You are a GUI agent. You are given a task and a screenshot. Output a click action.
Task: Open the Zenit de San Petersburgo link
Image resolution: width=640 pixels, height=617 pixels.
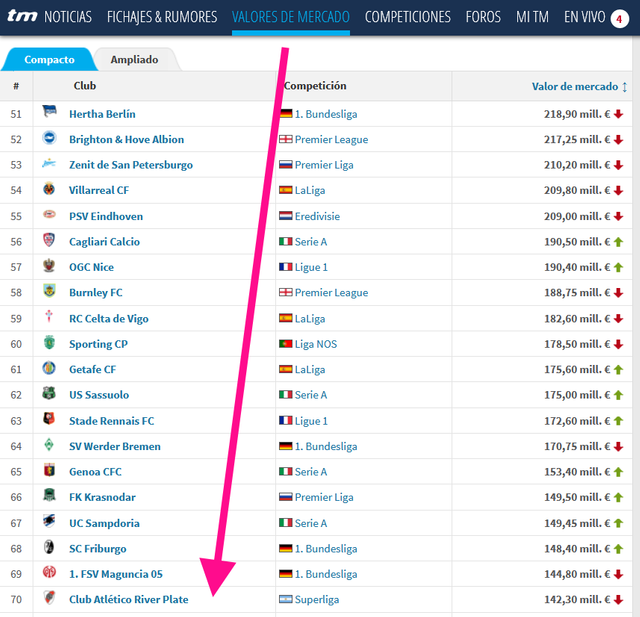click(x=131, y=165)
